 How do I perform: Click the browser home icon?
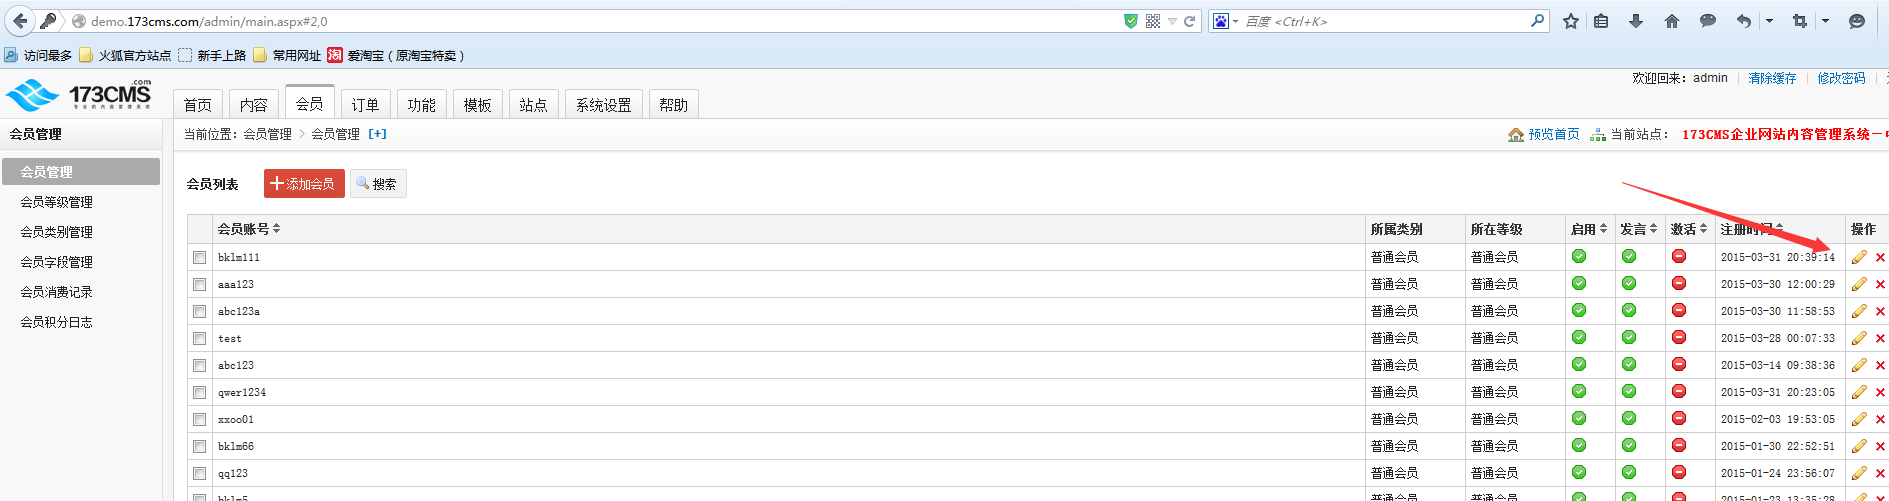[1672, 21]
